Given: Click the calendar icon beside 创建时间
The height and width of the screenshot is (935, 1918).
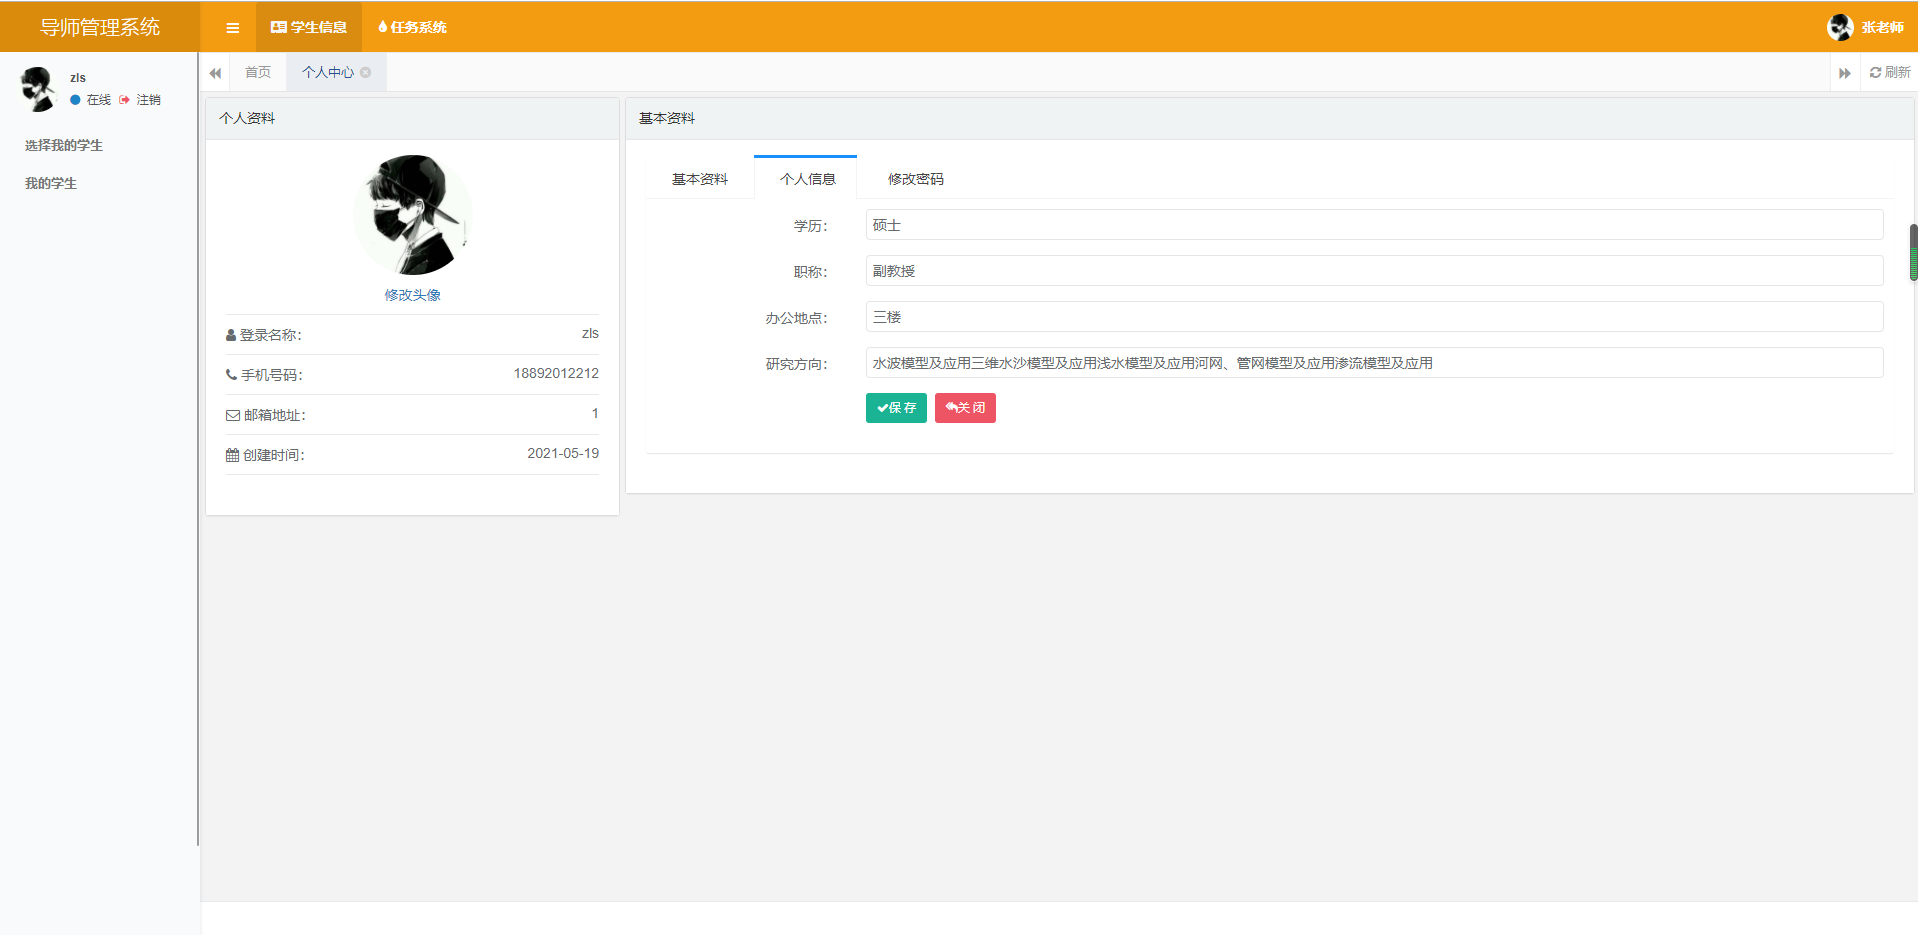Looking at the screenshot, I should [232, 455].
